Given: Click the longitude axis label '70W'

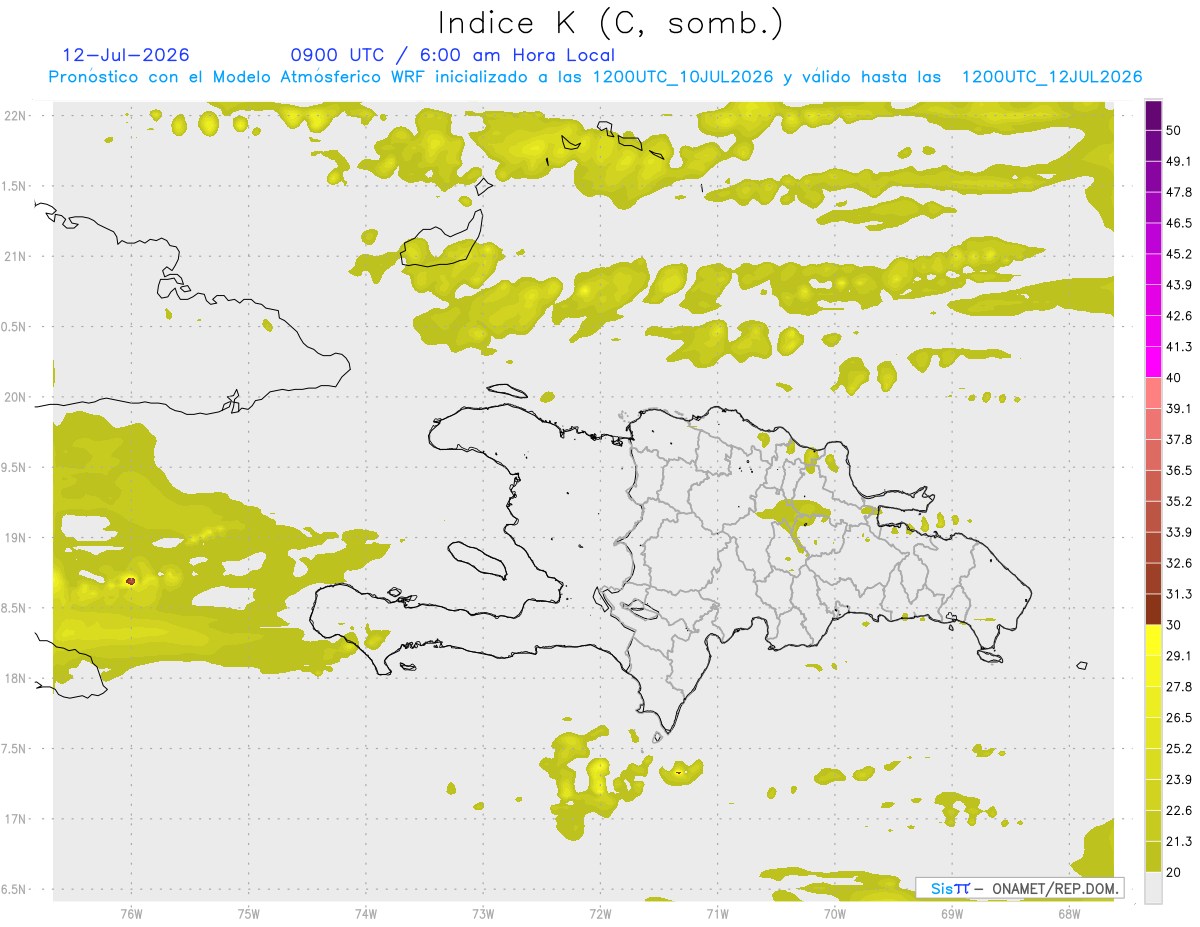Looking at the screenshot, I should click(x=835, y=913).
